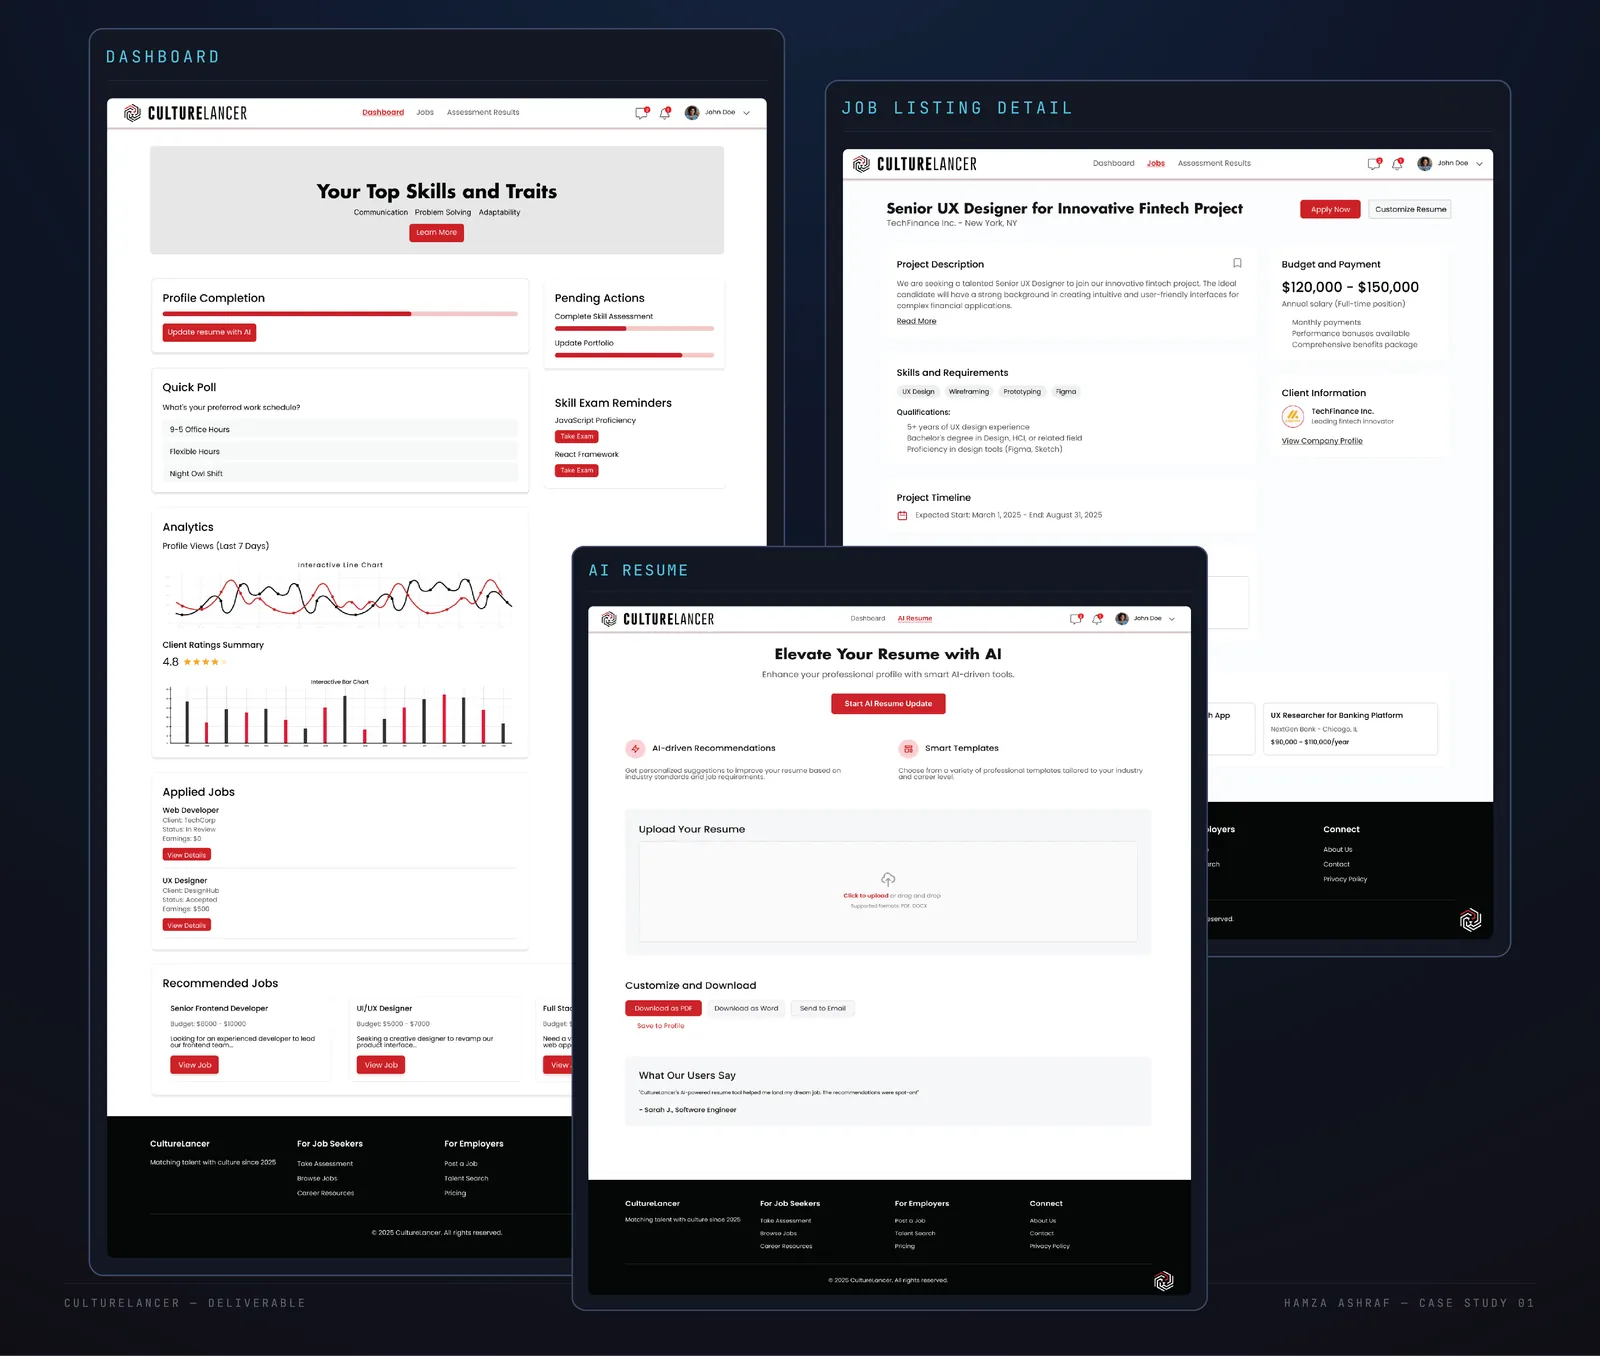Screen dimensions: 1600x1357
Task: Click Complete Skill Assessment progress bar
Action: 634,328
